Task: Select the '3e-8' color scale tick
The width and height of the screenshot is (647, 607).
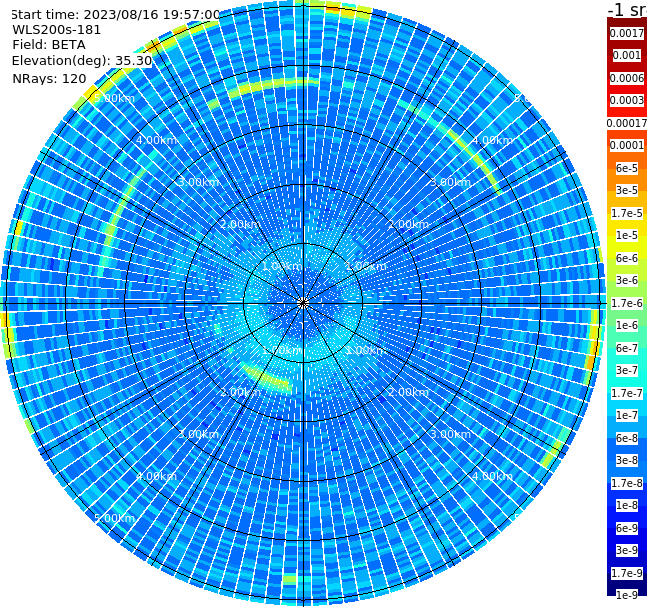Action: tap(627, 460)
